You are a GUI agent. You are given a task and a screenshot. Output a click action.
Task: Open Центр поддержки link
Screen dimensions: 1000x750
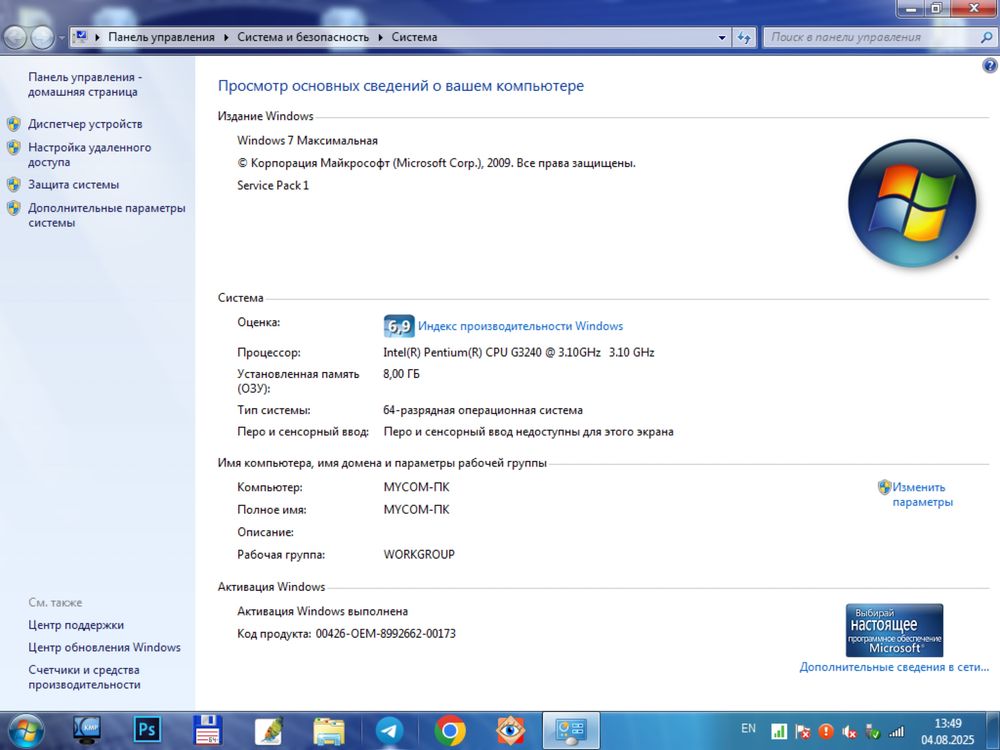click(x=76, y=625)
